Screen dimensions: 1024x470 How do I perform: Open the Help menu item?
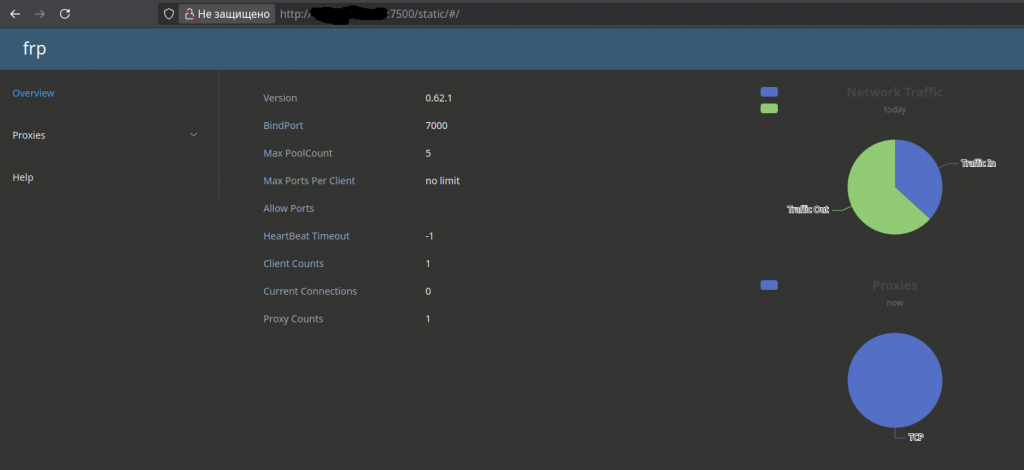point(23,178)
